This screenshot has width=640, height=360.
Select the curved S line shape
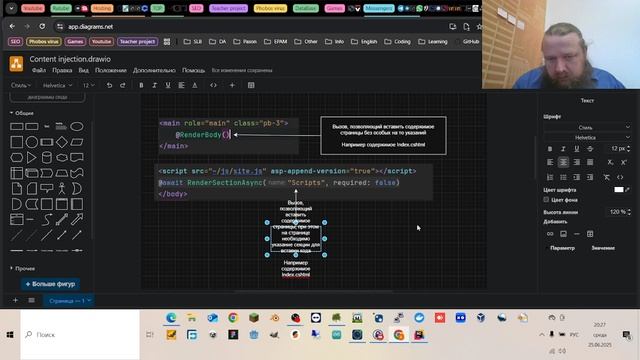[47, 220]
